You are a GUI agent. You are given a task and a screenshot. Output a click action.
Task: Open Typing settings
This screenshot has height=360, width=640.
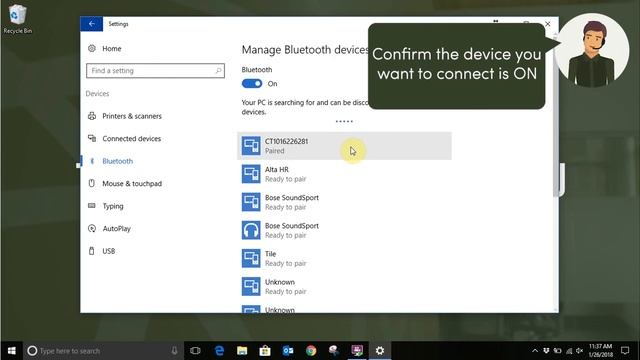(113, 206)
